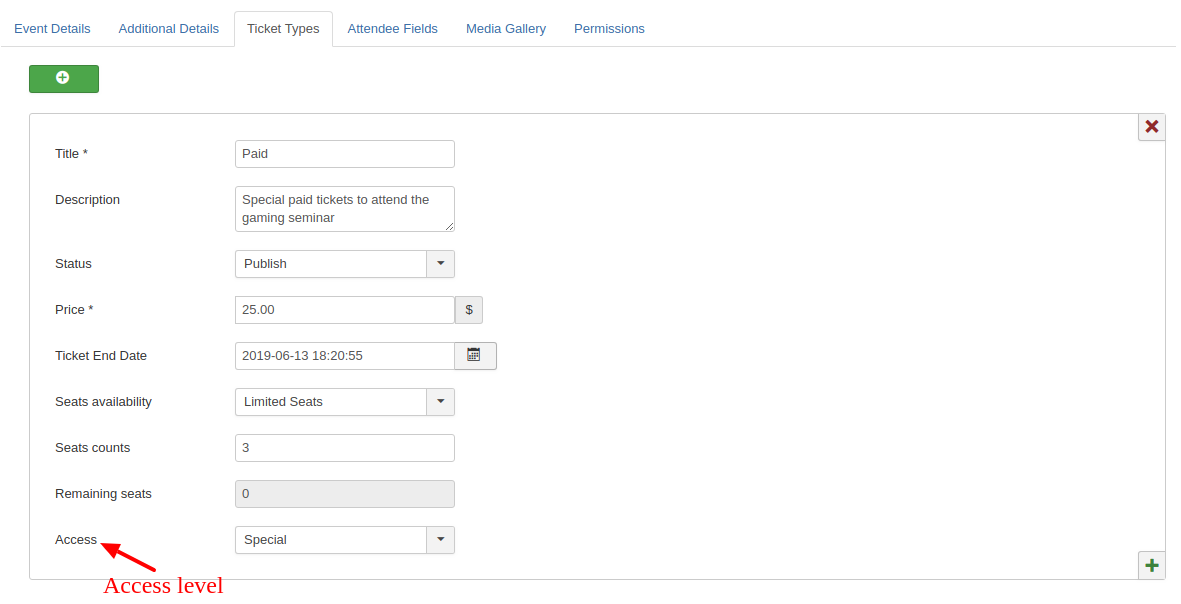Screen dimensions: 1181x604
Task: Expand the Status dropdown arrow
Action: pyautogui.click(x=441, y=264)
